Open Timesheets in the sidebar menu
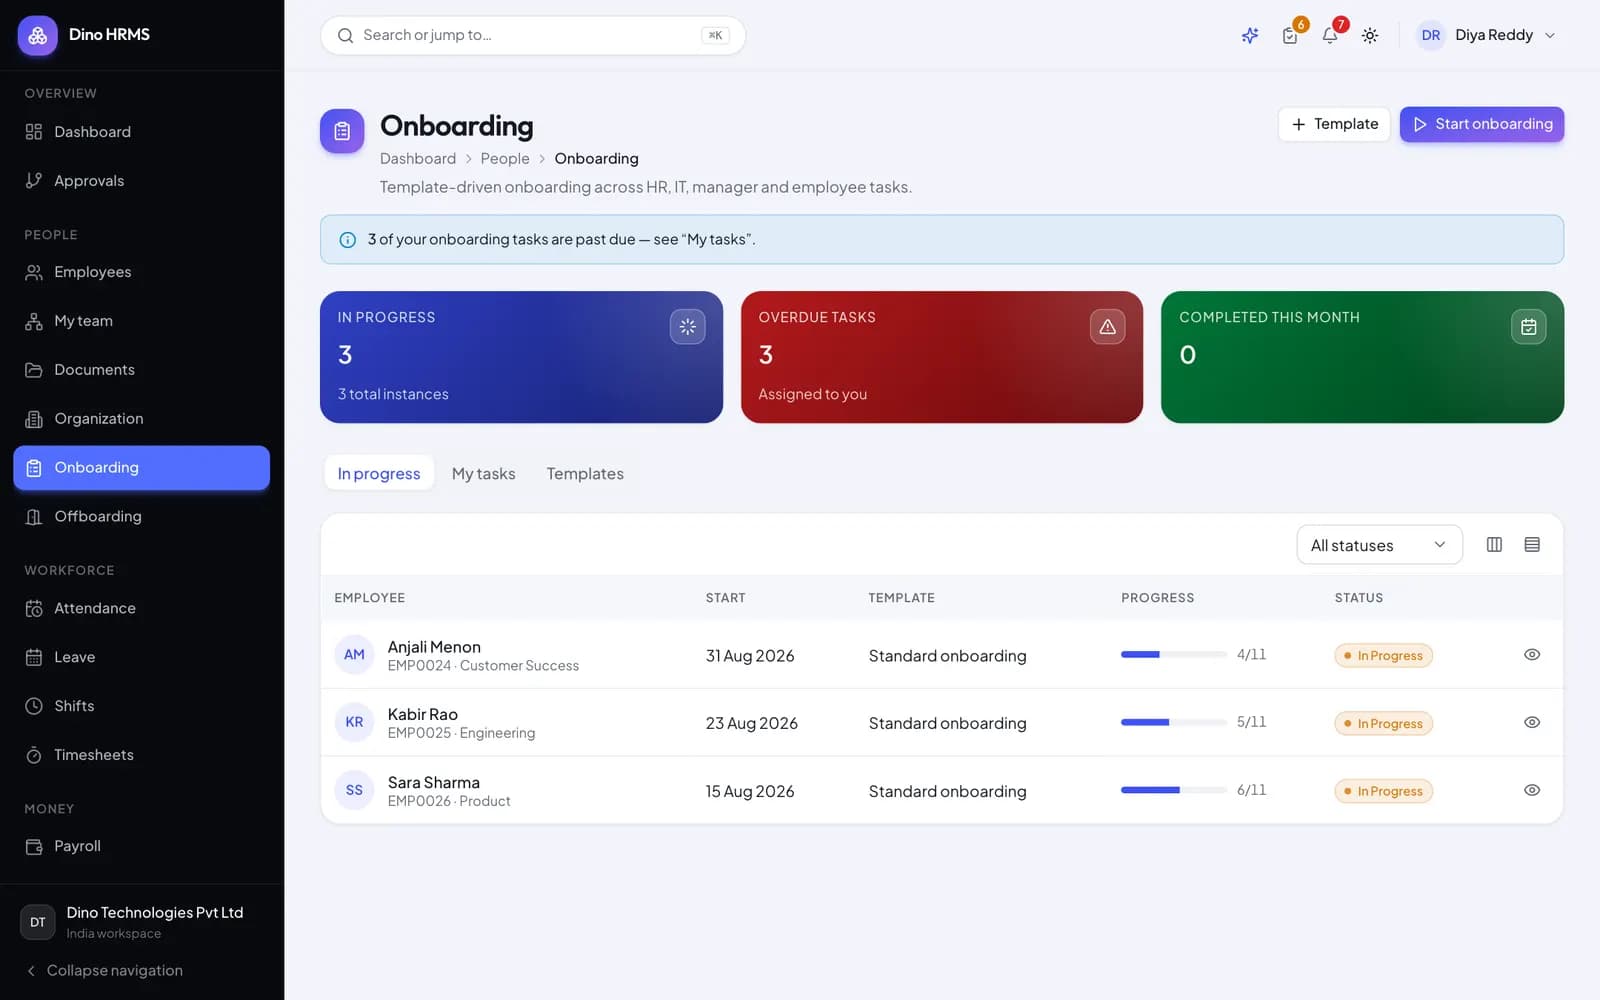 (x=141, y=755)
